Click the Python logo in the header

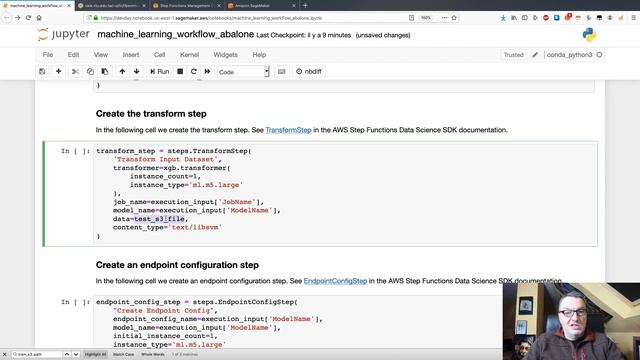[x=589, y=35]
